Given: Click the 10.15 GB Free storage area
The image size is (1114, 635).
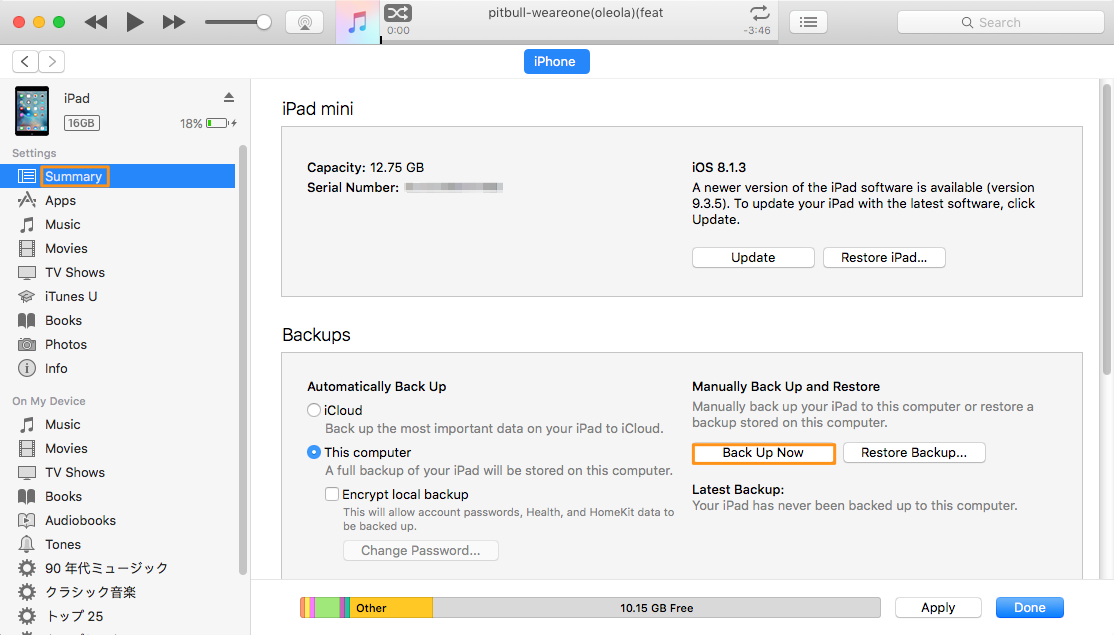Looking at the screenshot, I should click(656, 608).
